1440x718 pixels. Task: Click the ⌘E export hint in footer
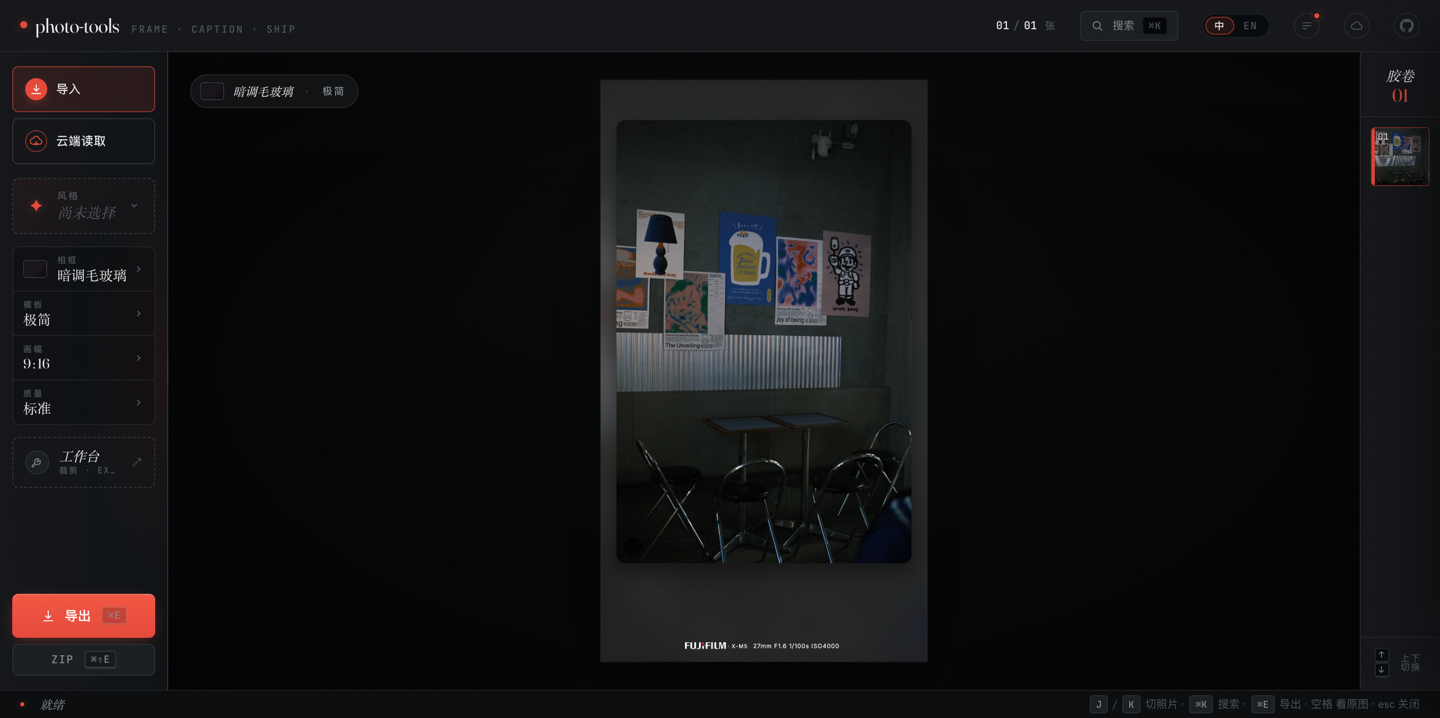[x=1263, y=704]
